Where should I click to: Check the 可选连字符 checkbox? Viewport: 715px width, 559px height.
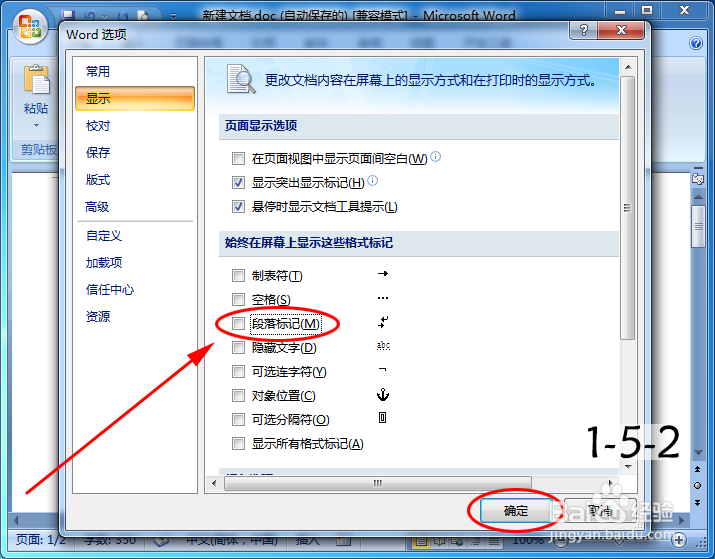pyautogui.click(x=238, y=372)
